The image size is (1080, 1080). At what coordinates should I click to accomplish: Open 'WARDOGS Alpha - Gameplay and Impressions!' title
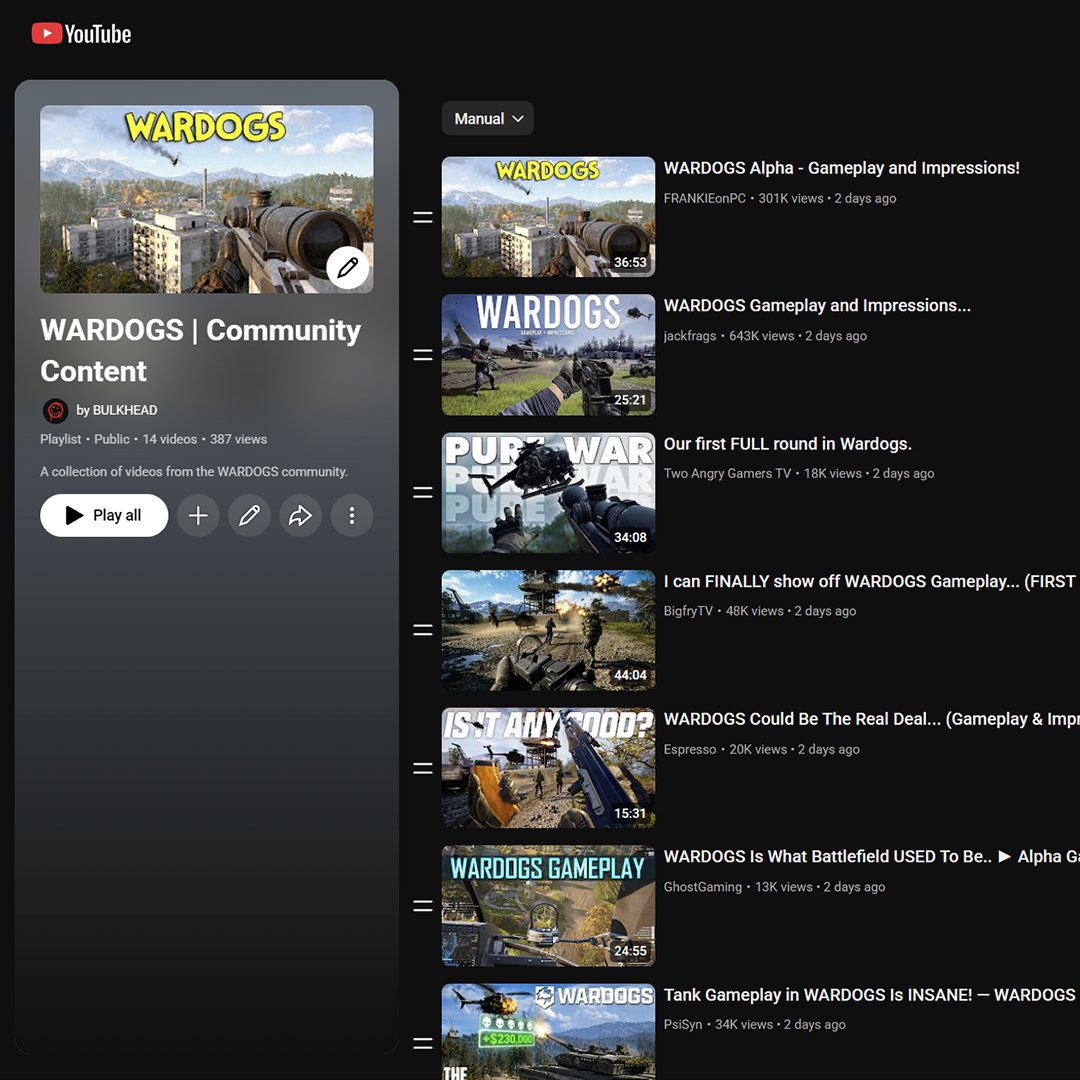[x=842, y=168]
